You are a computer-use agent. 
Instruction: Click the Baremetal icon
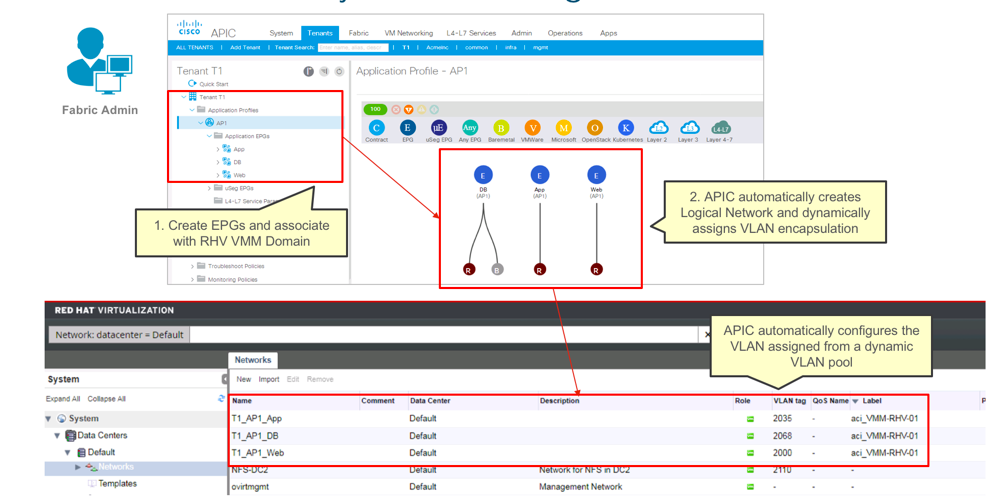pyautogui.click(x=501, y=128)
